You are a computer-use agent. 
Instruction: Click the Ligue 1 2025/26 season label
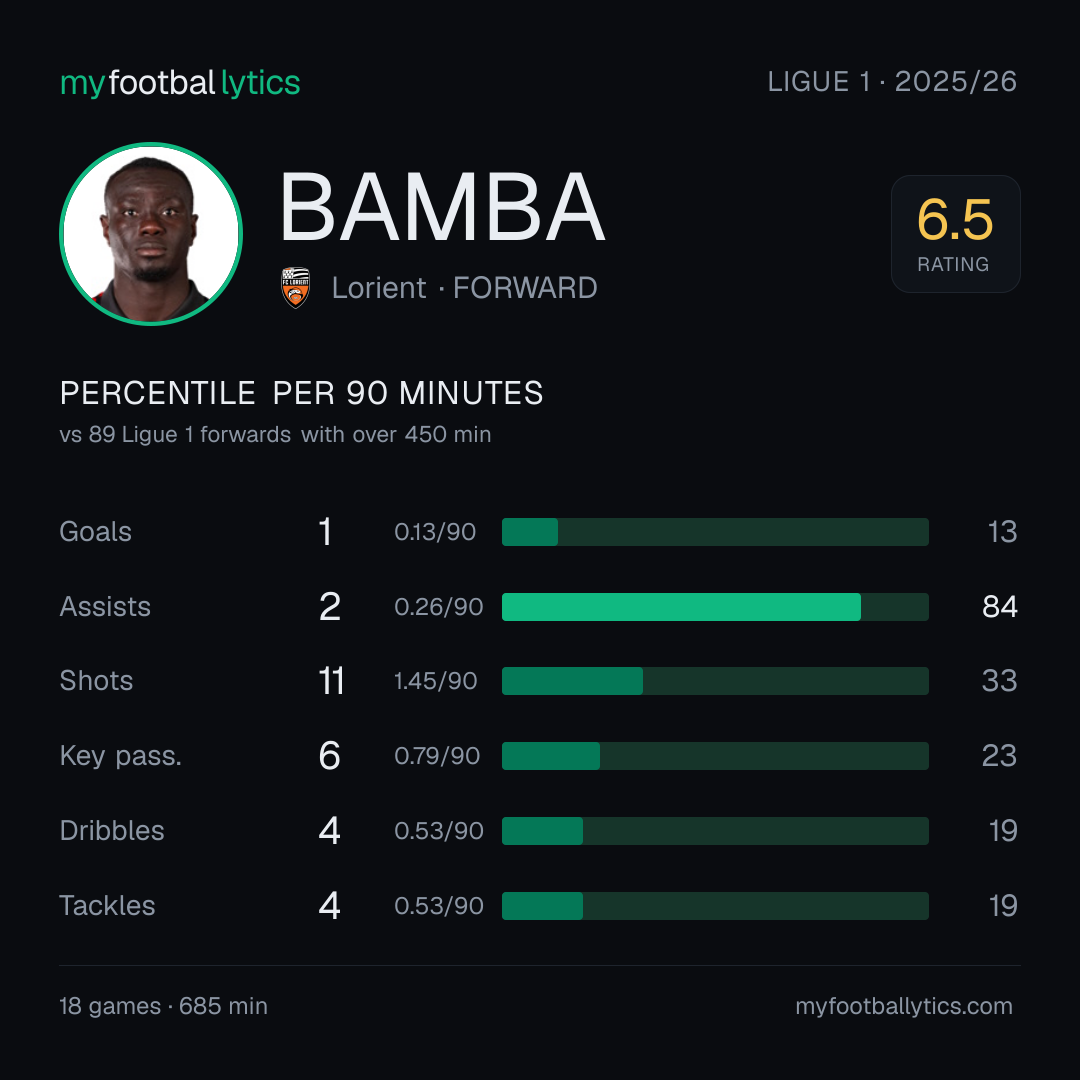coord(892,82)
